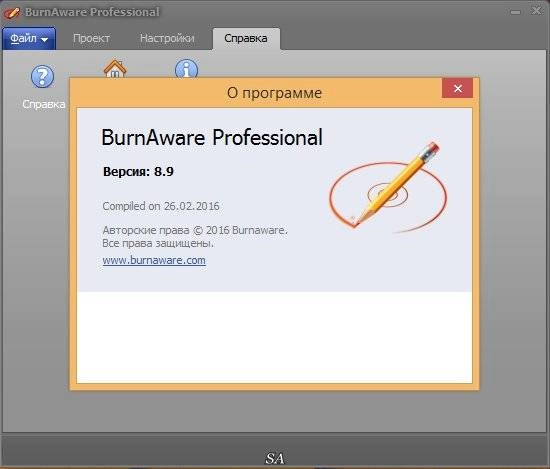Click the blue question mark Справка icon

42,76
